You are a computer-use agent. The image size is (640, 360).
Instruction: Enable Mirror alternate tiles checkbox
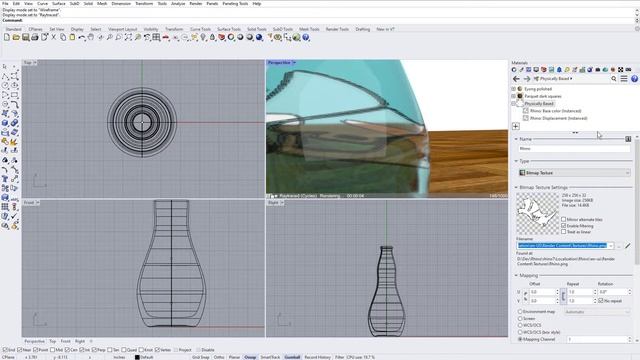tap(564, 220)
